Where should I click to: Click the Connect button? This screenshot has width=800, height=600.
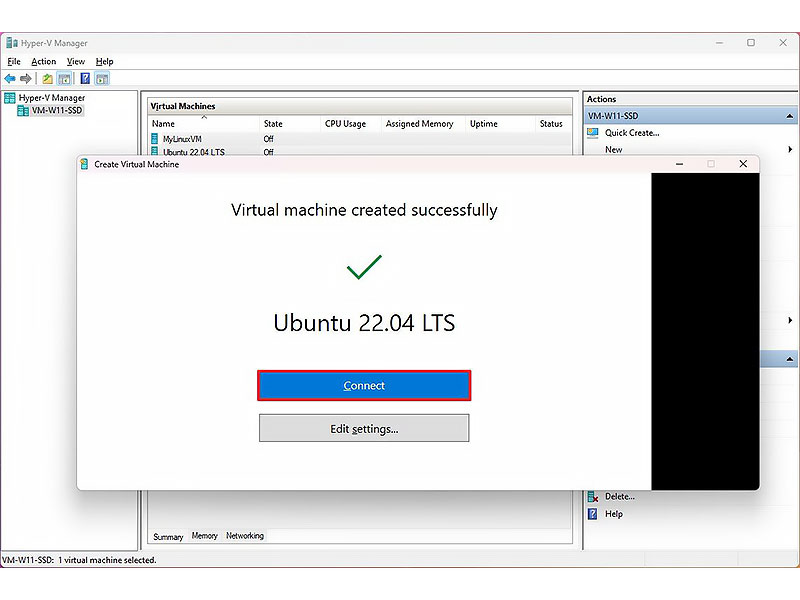coord(364,385)
